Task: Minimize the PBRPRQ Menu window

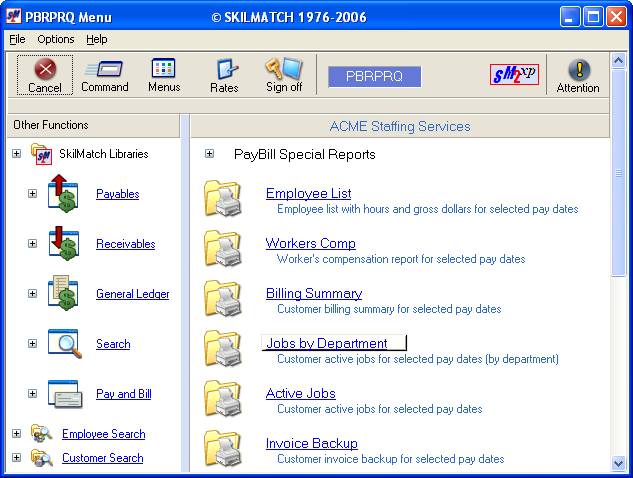Action: tap(570, 17)
